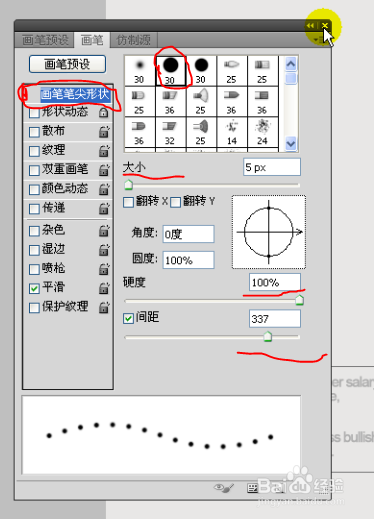Click the 硬度 hardness slider handle
Screen dimensions: 374x519
(299, 300)
